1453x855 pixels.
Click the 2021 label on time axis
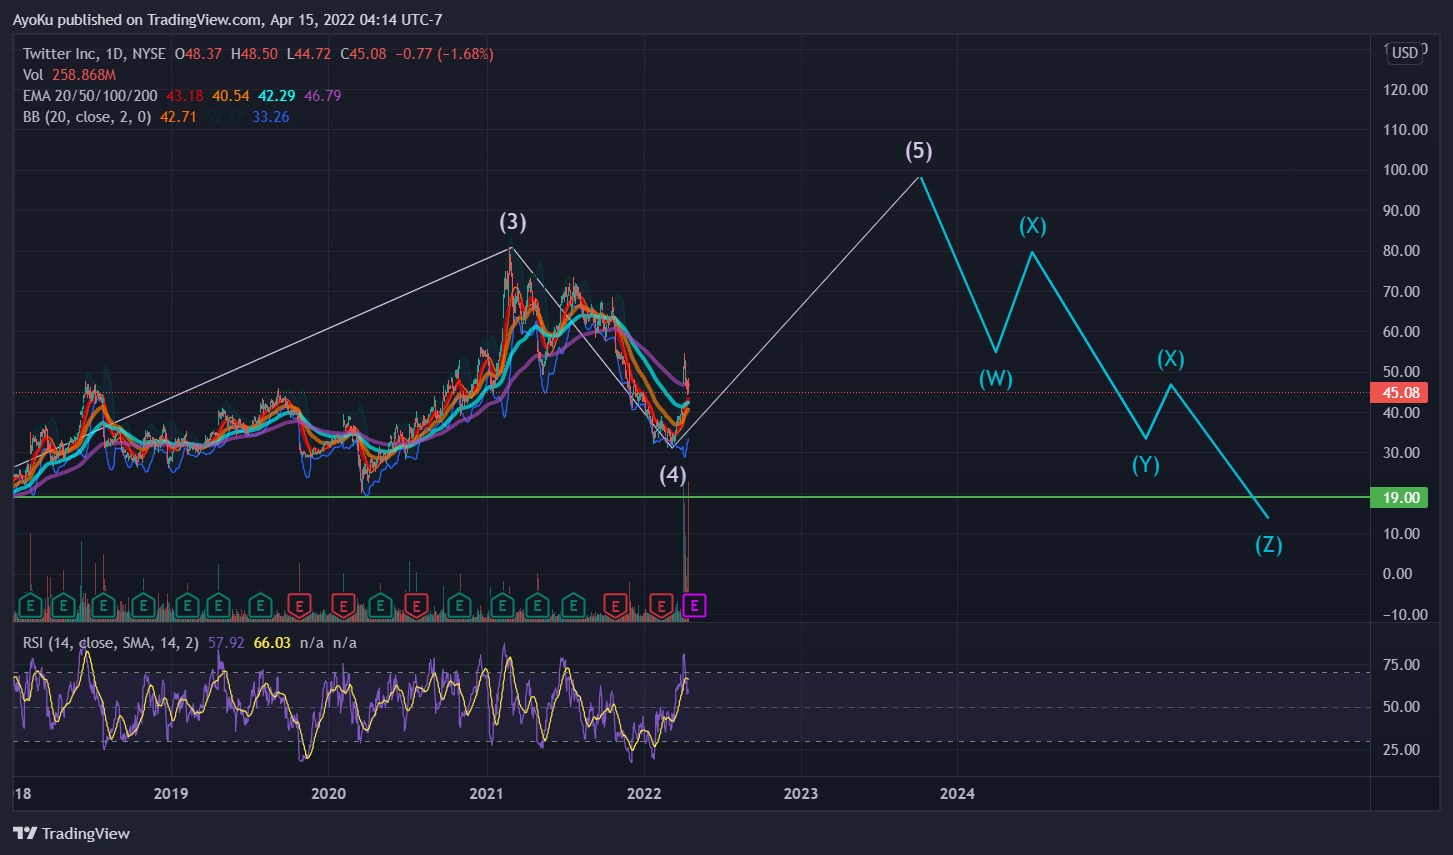[486, 794]
